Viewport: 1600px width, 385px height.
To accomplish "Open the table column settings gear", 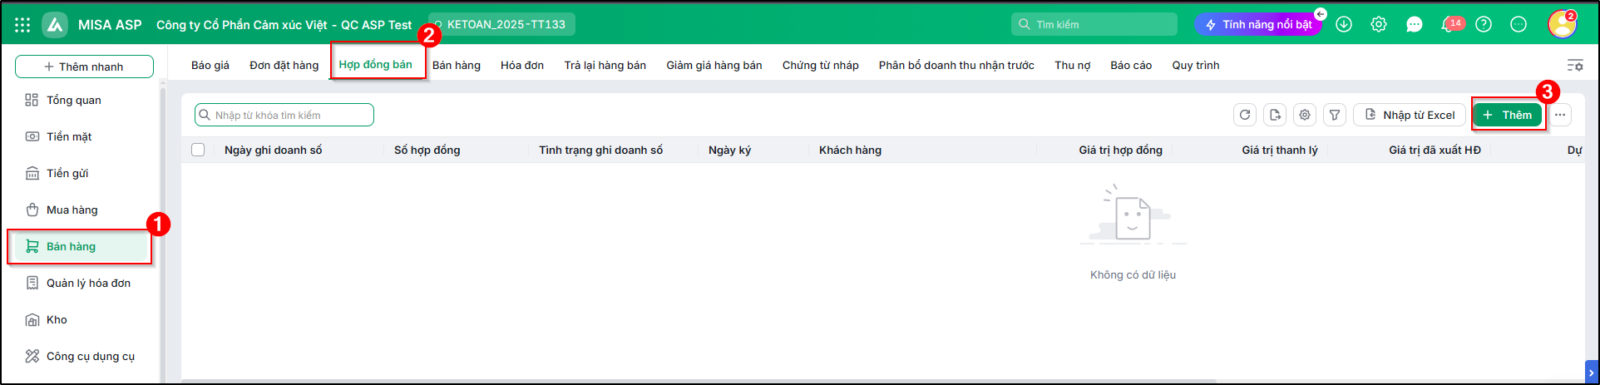I will coord(1305,115).
